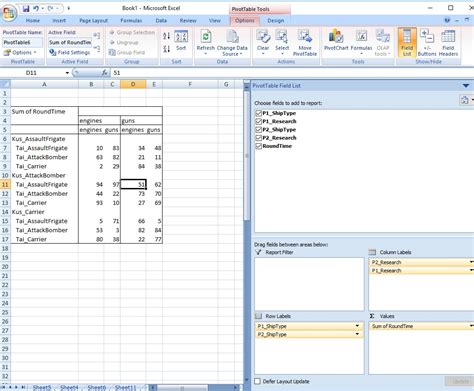Viewport: 474px width, 391px height.
Task: Open the Select actions menu
Action: point(282,43)
